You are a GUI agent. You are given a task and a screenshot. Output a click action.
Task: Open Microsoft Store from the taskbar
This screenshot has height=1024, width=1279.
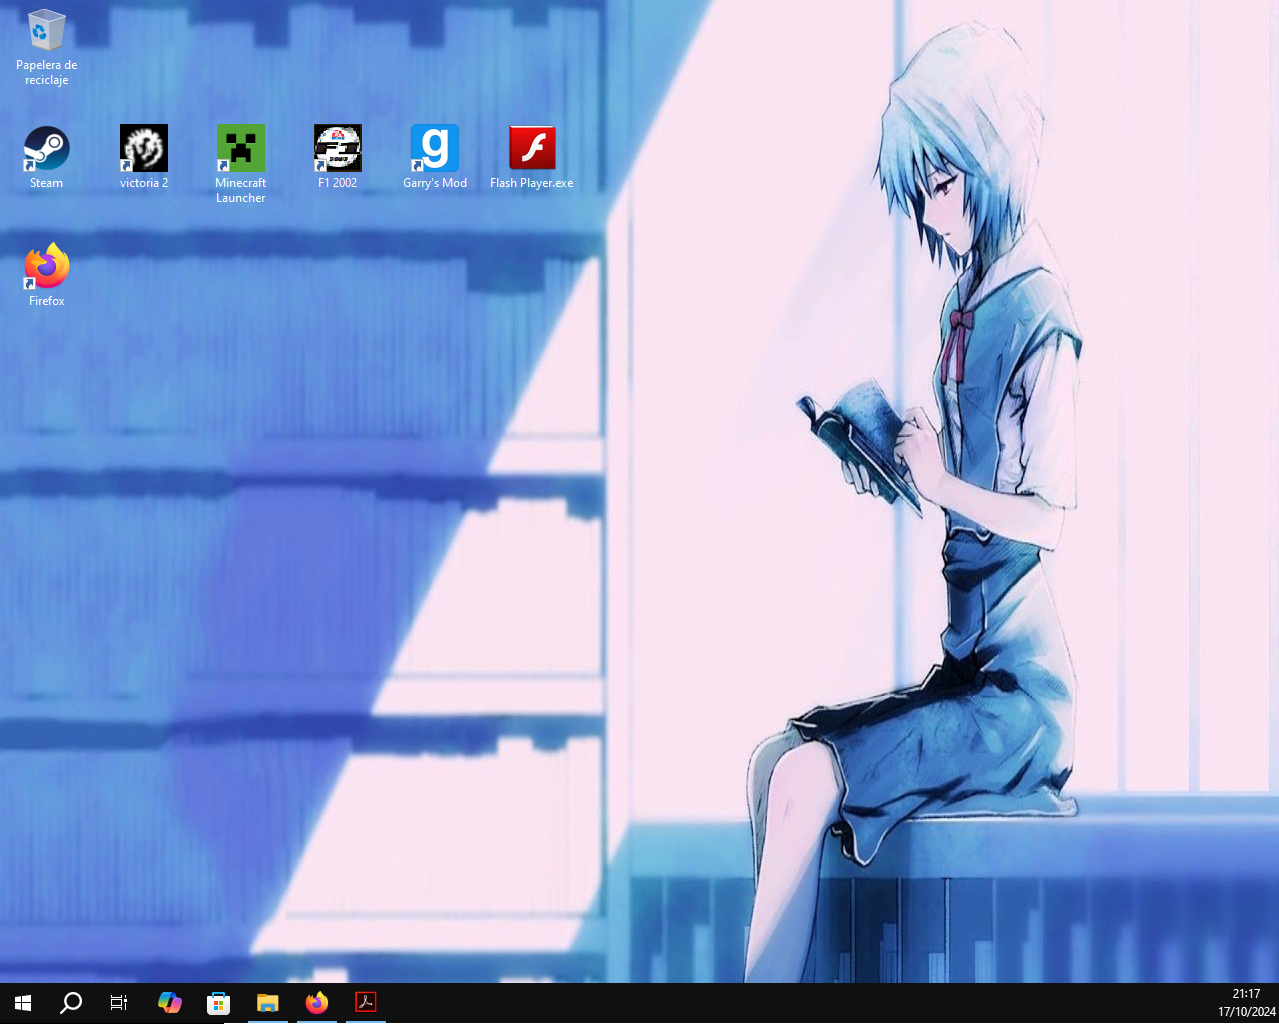218,1003
